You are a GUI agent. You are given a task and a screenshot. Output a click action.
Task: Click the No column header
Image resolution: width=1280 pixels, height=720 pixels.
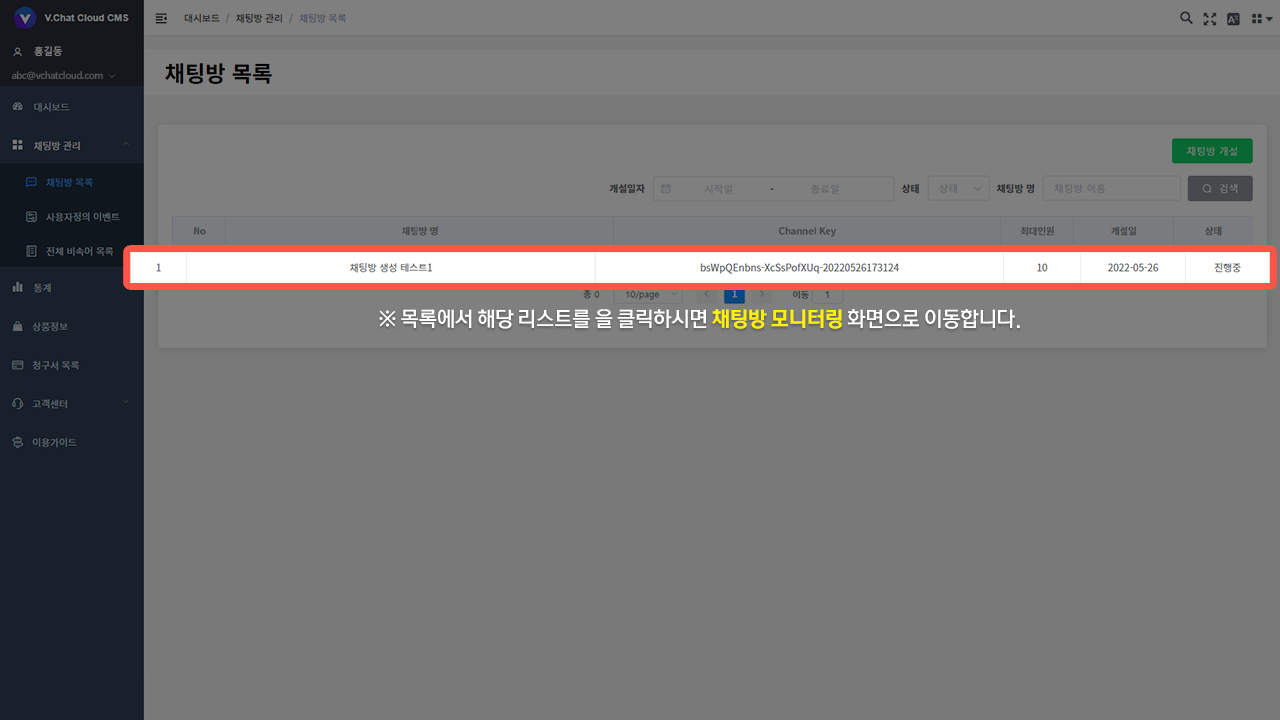pos(199,231)
